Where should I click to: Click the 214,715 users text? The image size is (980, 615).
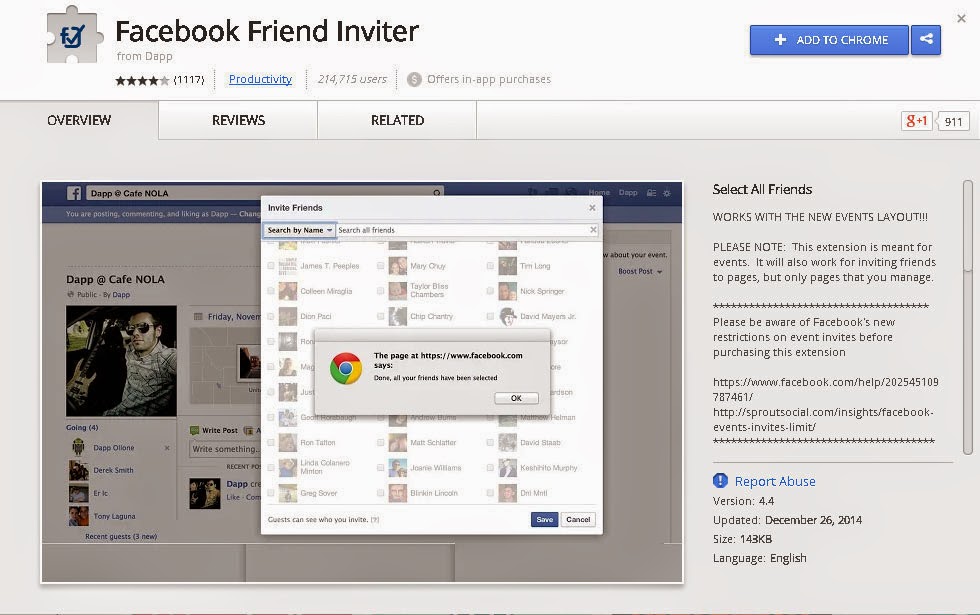[x=352, y=79]
